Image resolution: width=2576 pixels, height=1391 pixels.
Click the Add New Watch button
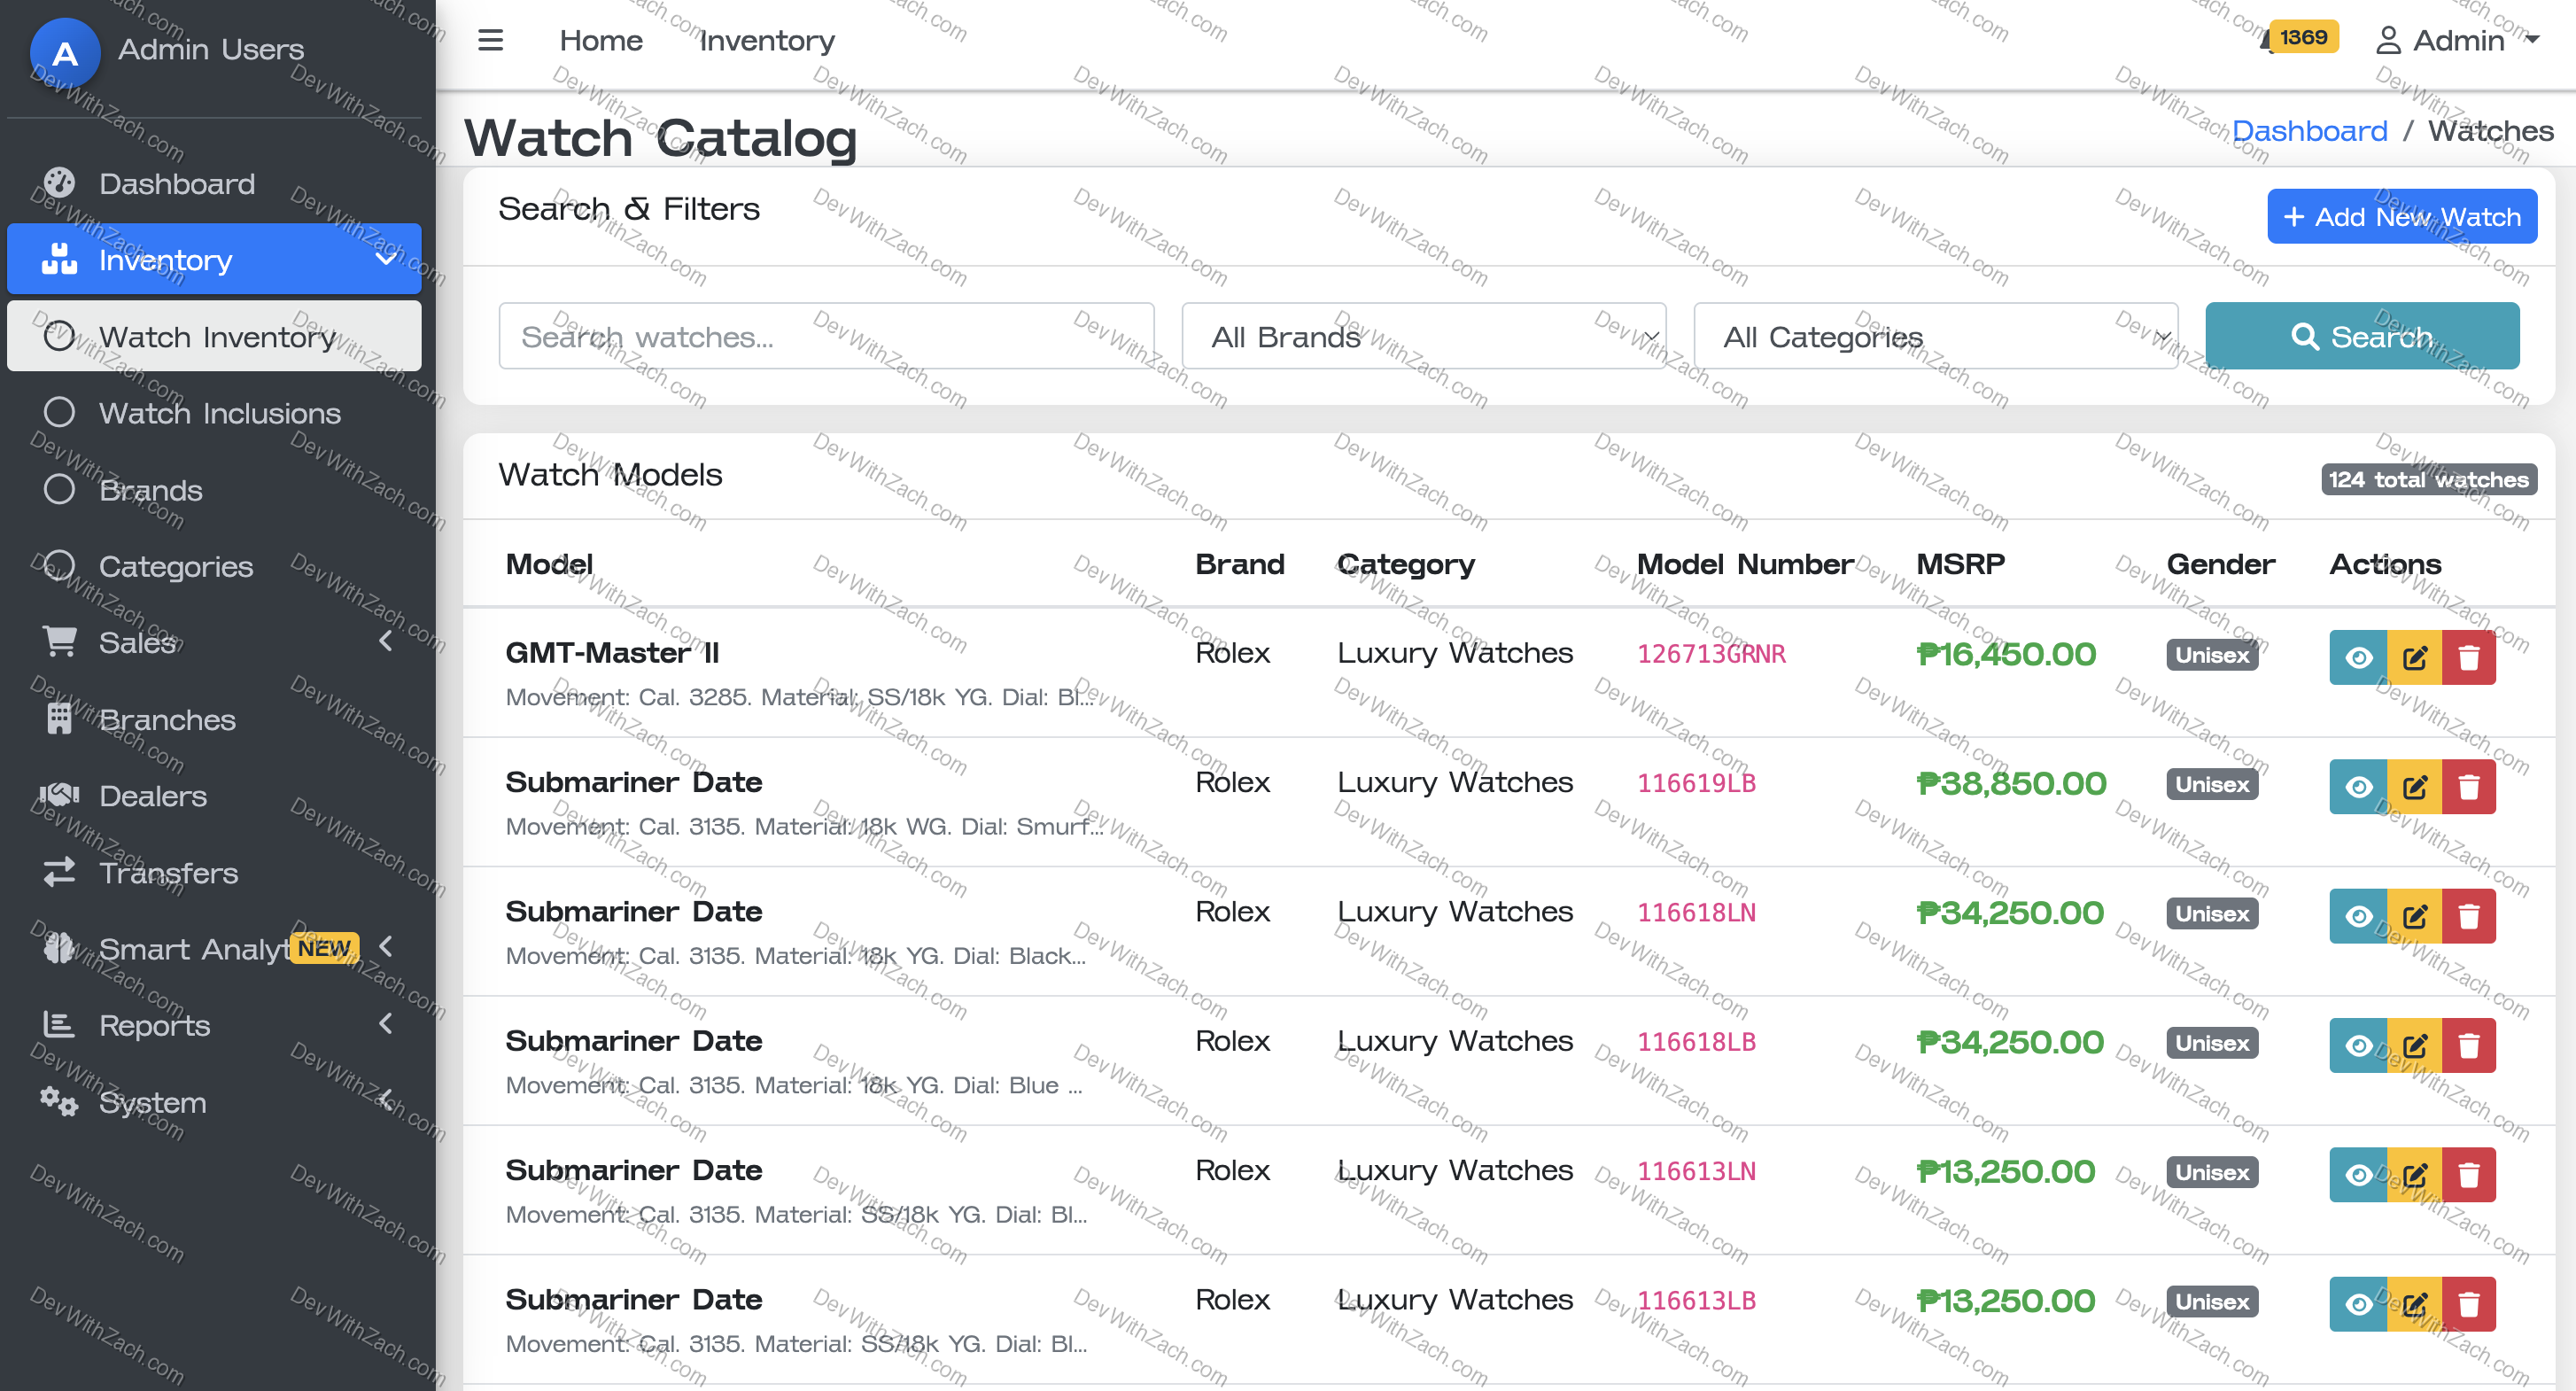click(x=2401, y=216)
